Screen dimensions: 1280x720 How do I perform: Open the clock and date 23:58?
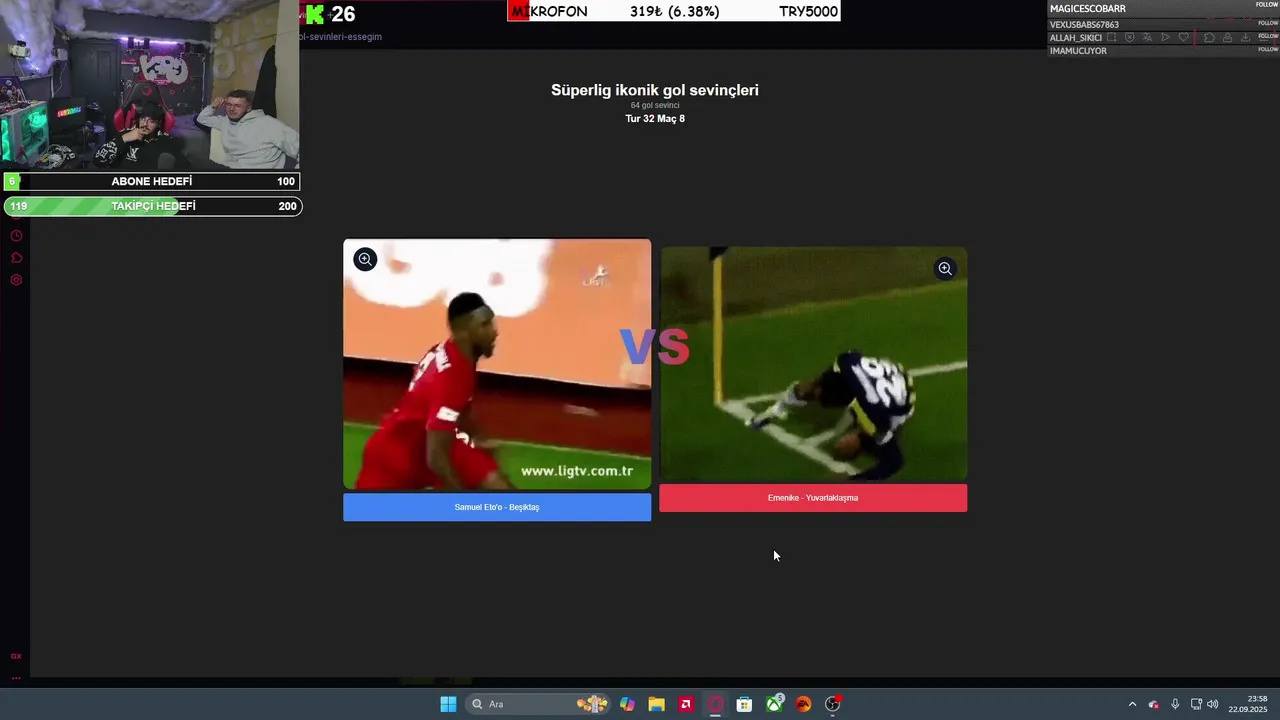click(x=1250, y=704)
